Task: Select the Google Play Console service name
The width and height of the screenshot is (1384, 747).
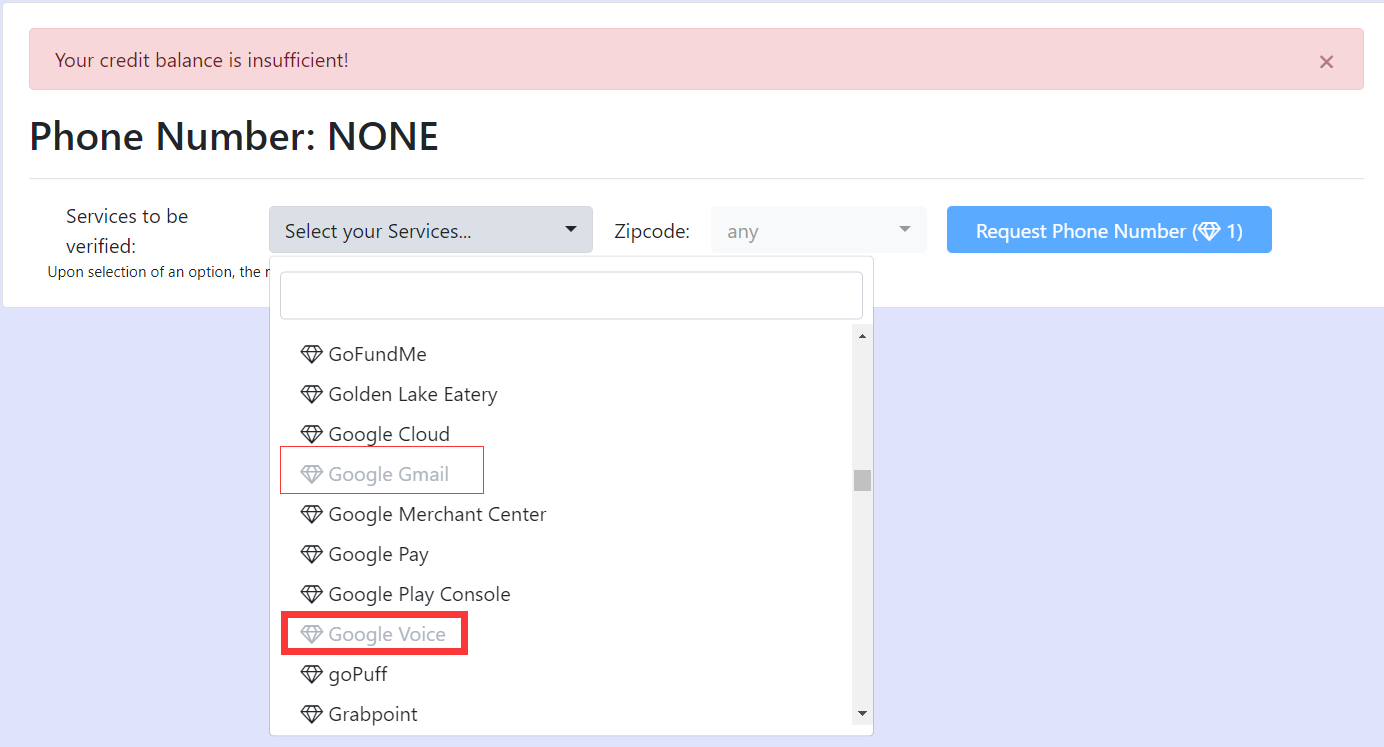Action: click(x=419, y=594)
